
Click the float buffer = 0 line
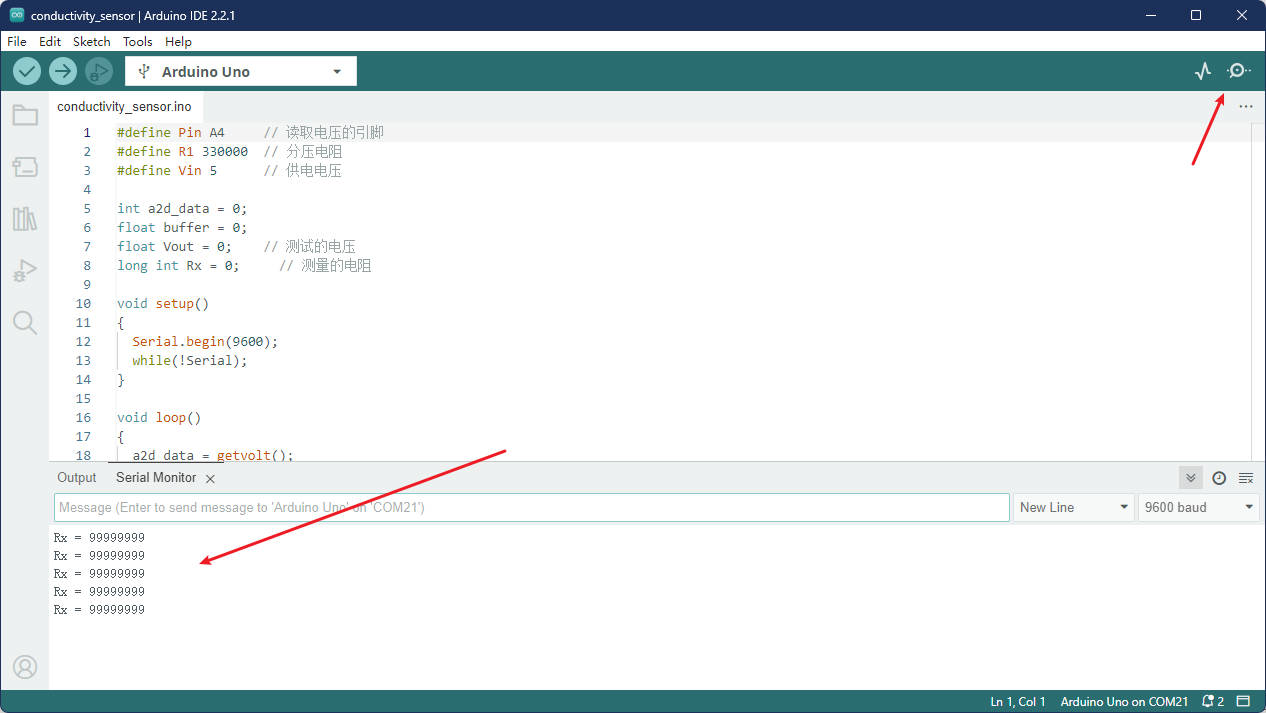coord(182,227)
